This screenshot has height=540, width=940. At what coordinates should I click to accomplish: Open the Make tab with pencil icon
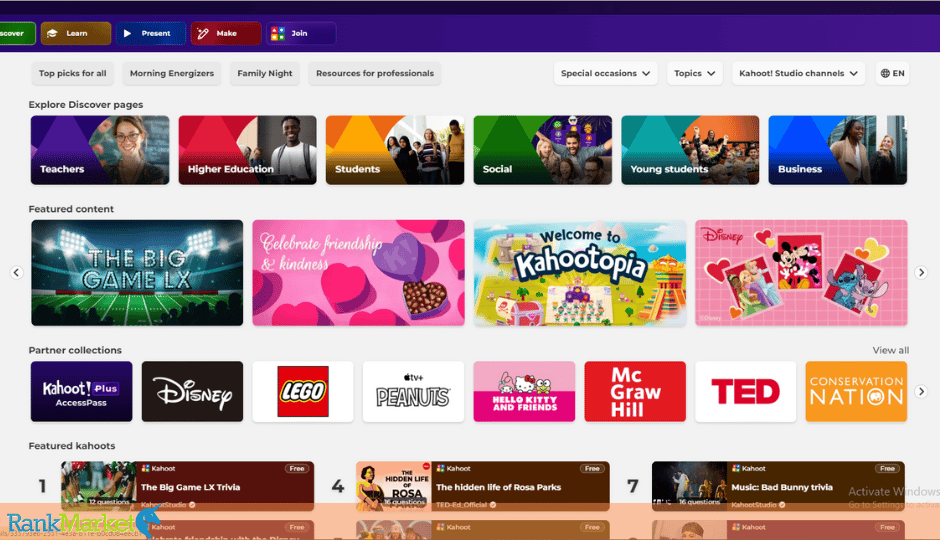click(x=226, y=34)
